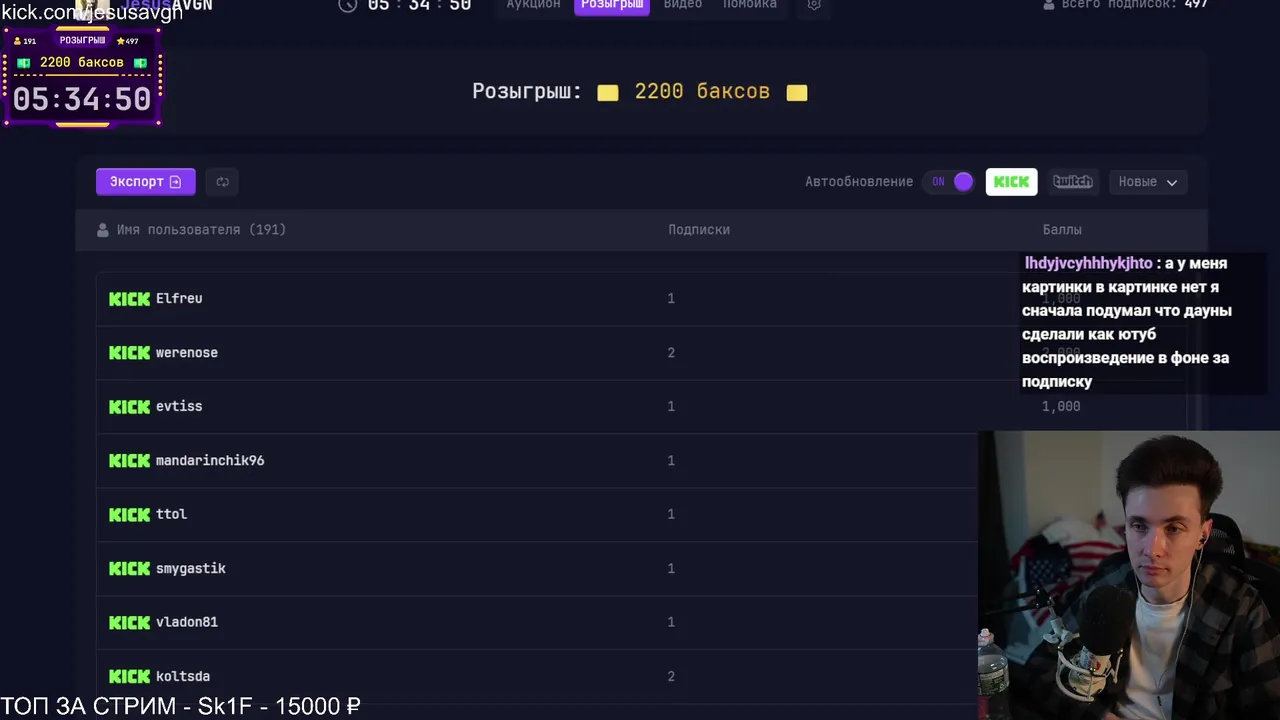
Task: Click the streamer webcam feed
Action: [x=1129, y=575]
